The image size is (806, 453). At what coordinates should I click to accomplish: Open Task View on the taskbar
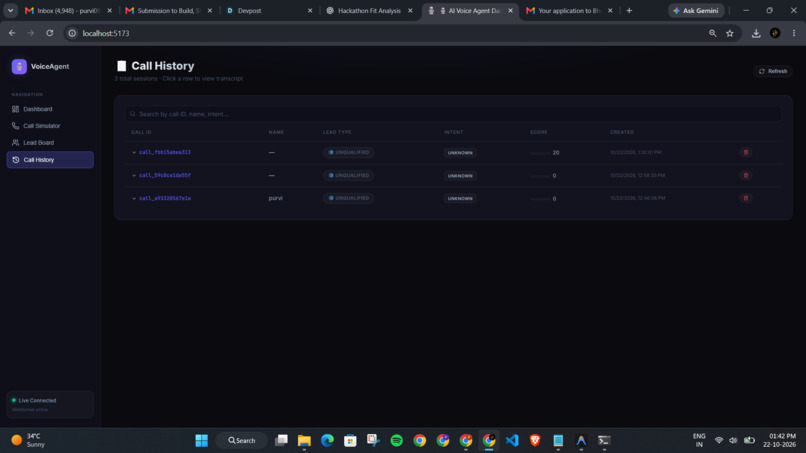tap(281, 441)
